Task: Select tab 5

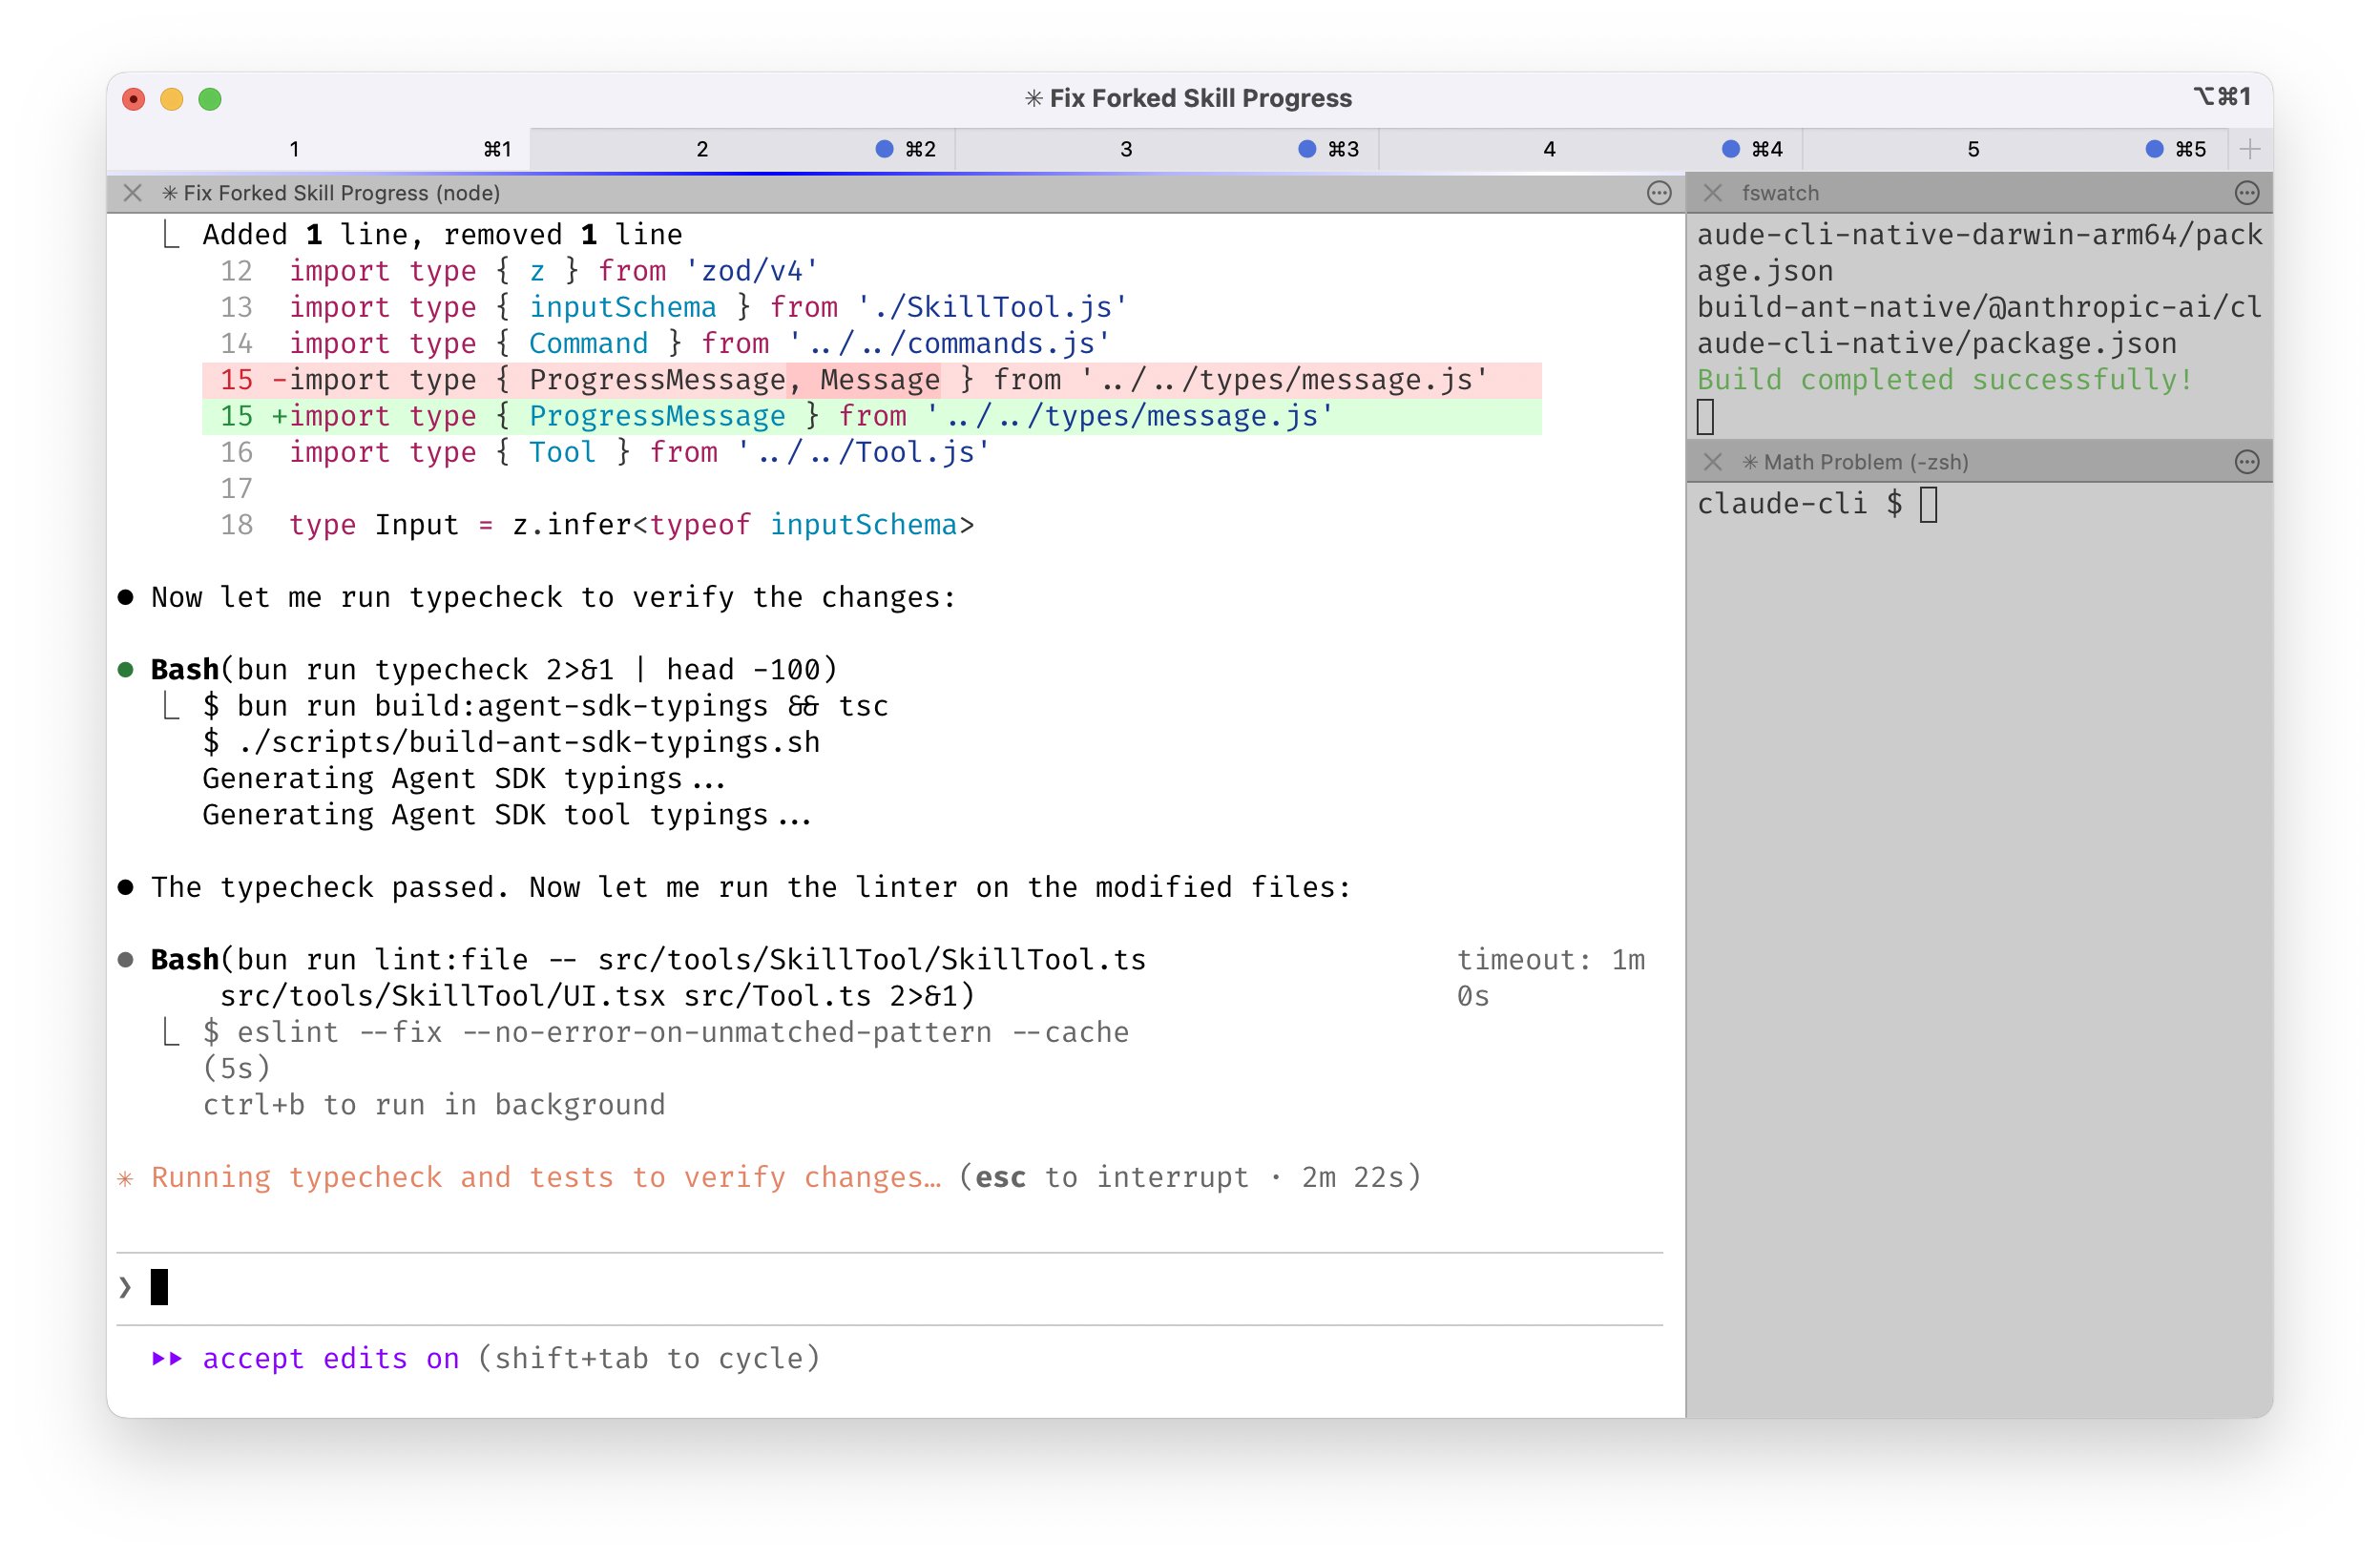Action: 1970,148
